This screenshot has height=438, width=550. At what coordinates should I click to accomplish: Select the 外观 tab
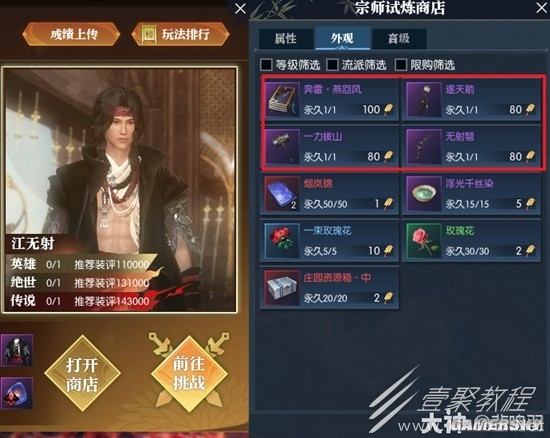(342, 38)
